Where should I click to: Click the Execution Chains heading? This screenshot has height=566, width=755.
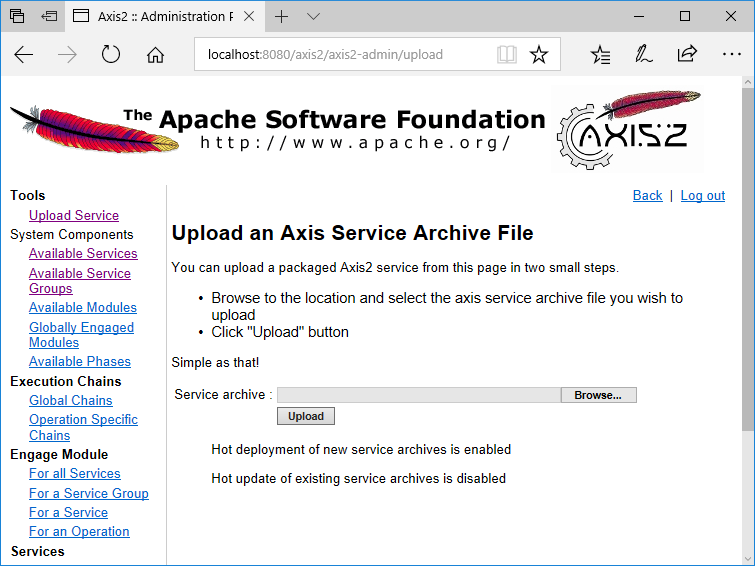65,382
